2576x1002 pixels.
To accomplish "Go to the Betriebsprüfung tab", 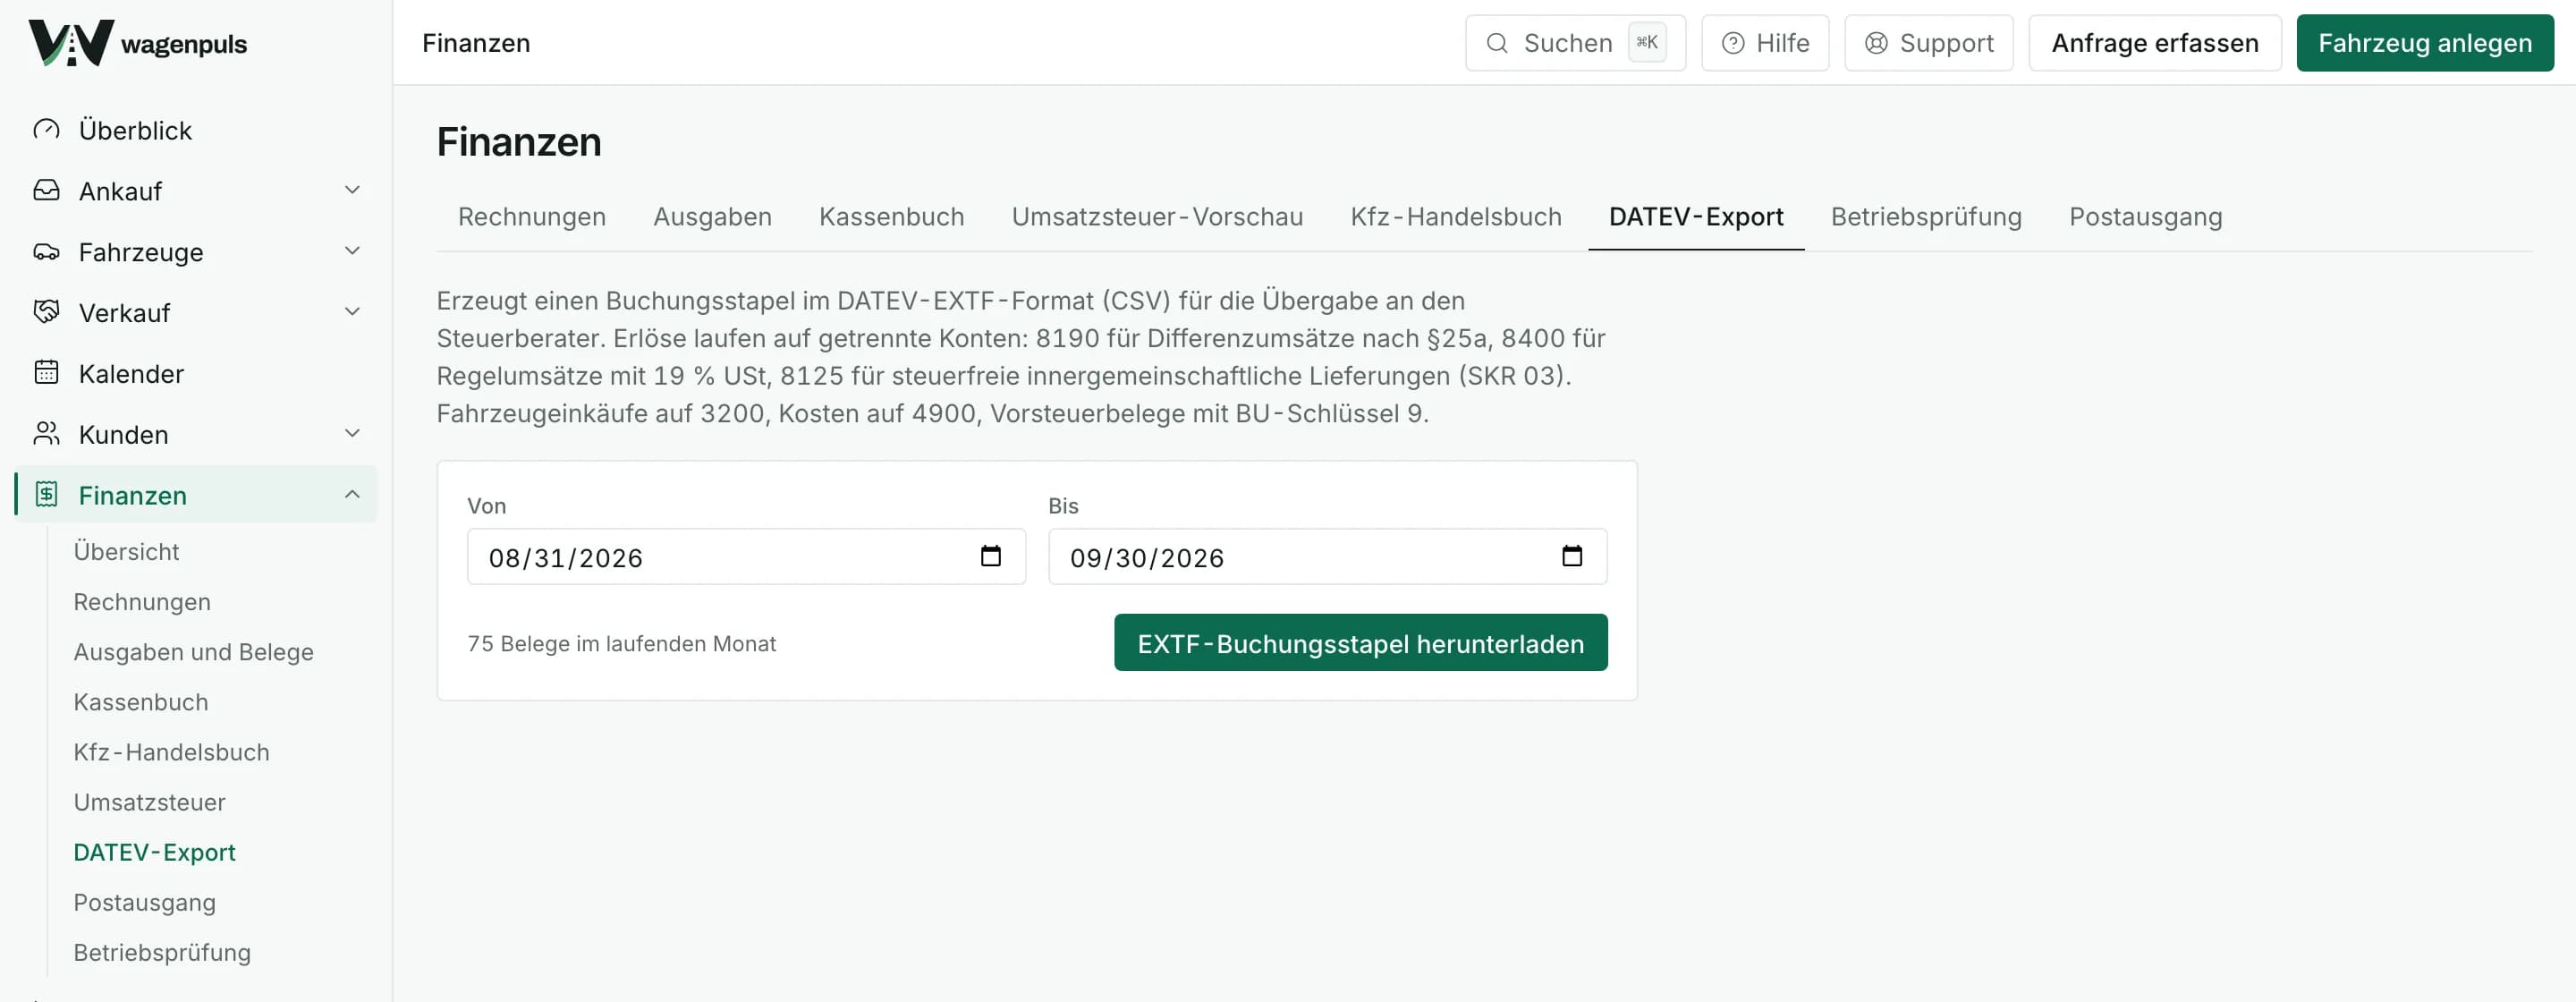I will click(x=1926, y=217).
